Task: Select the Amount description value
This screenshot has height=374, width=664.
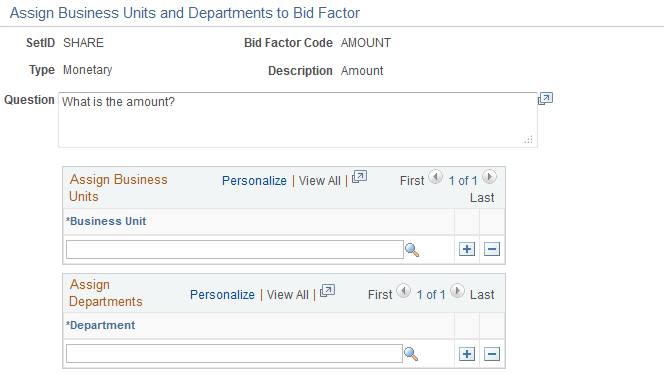Action: [362, 71]
